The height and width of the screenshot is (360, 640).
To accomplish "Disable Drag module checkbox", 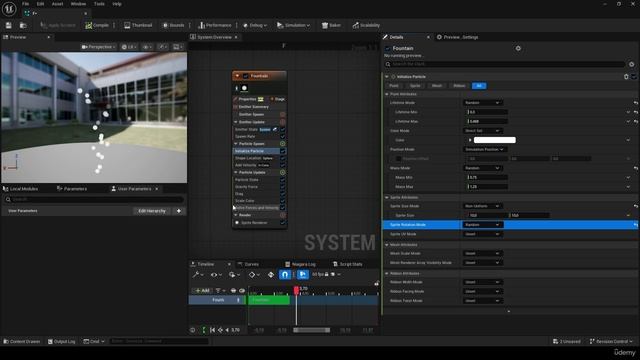I will [x=282, y=193].
